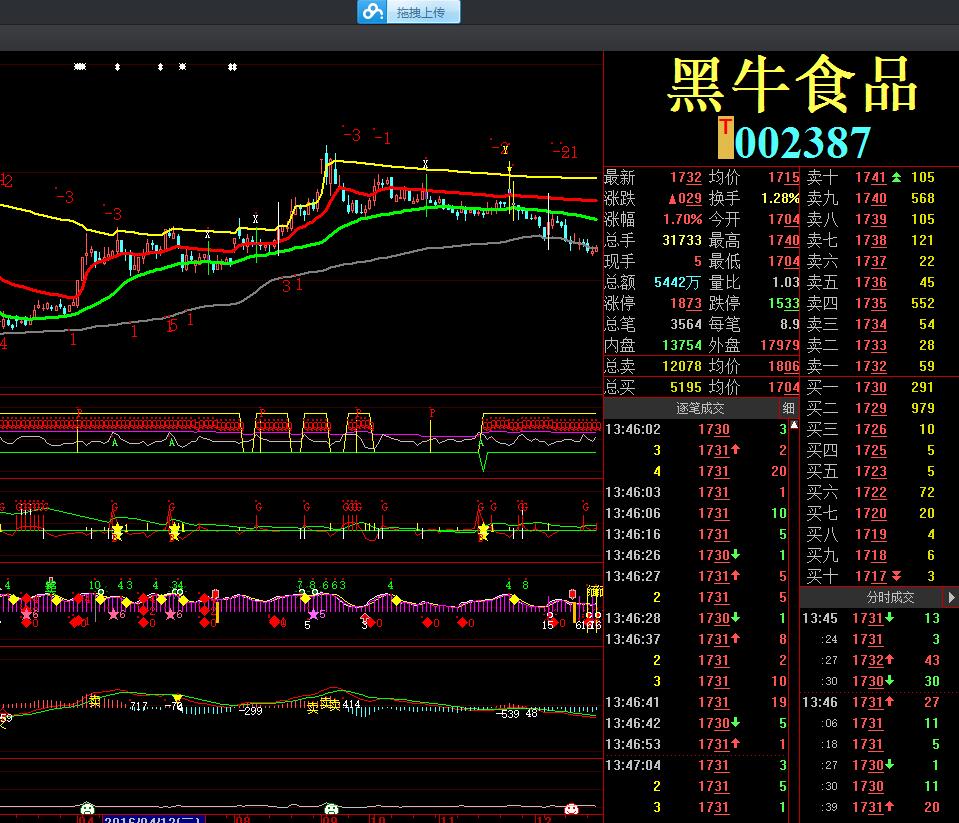959x823 pixels.
Task: Select the 13:46:53 tick trade row
Action: (696, 744)
